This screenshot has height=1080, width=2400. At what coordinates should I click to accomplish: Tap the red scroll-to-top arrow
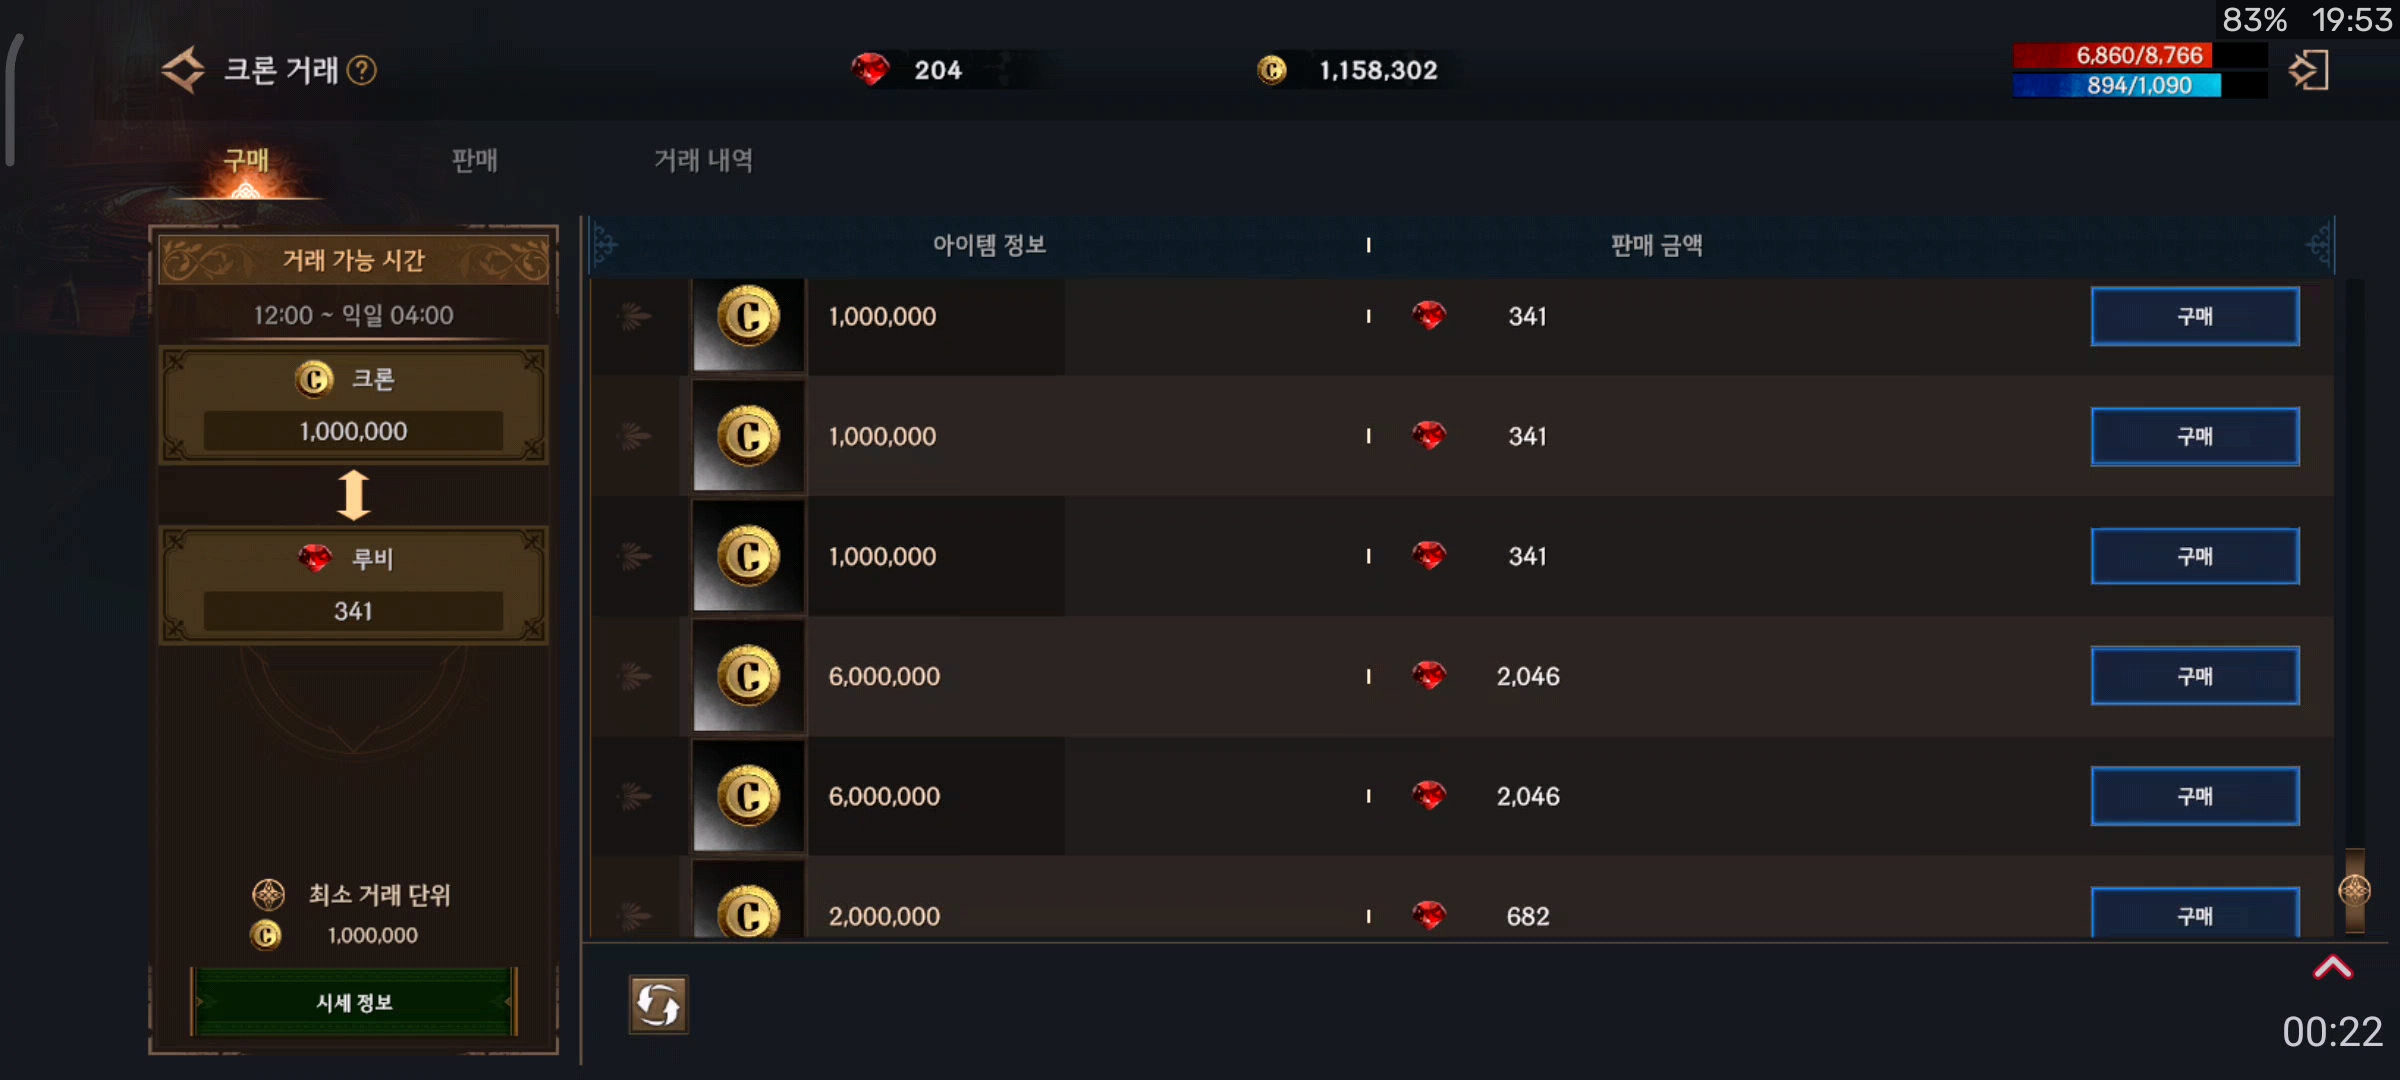point(2332,967)
